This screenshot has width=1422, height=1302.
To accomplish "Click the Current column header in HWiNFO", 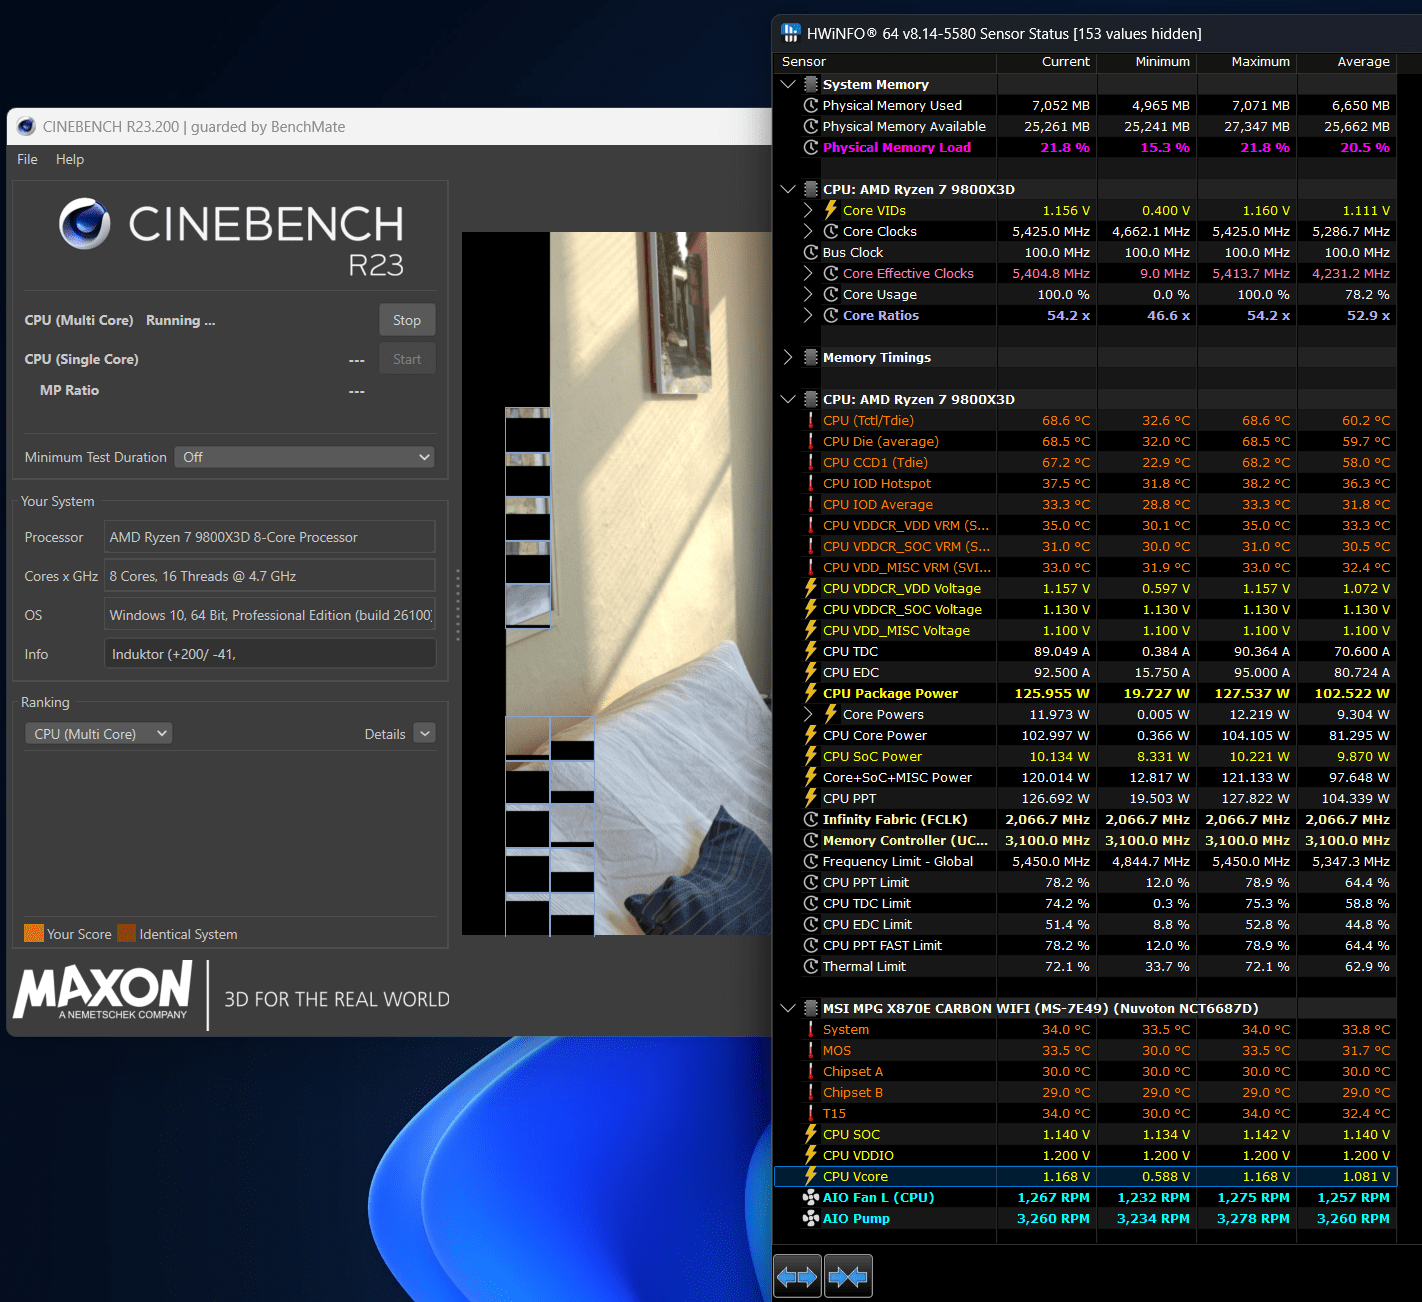I will tap(1047, 61).
